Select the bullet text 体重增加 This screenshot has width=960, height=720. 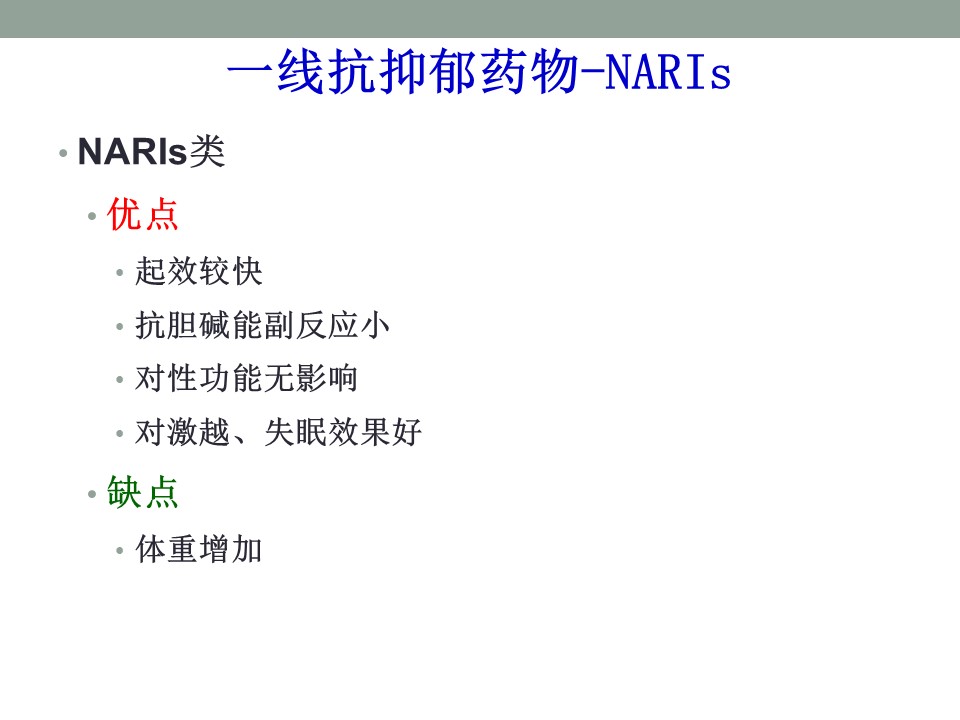pos(199,549)
